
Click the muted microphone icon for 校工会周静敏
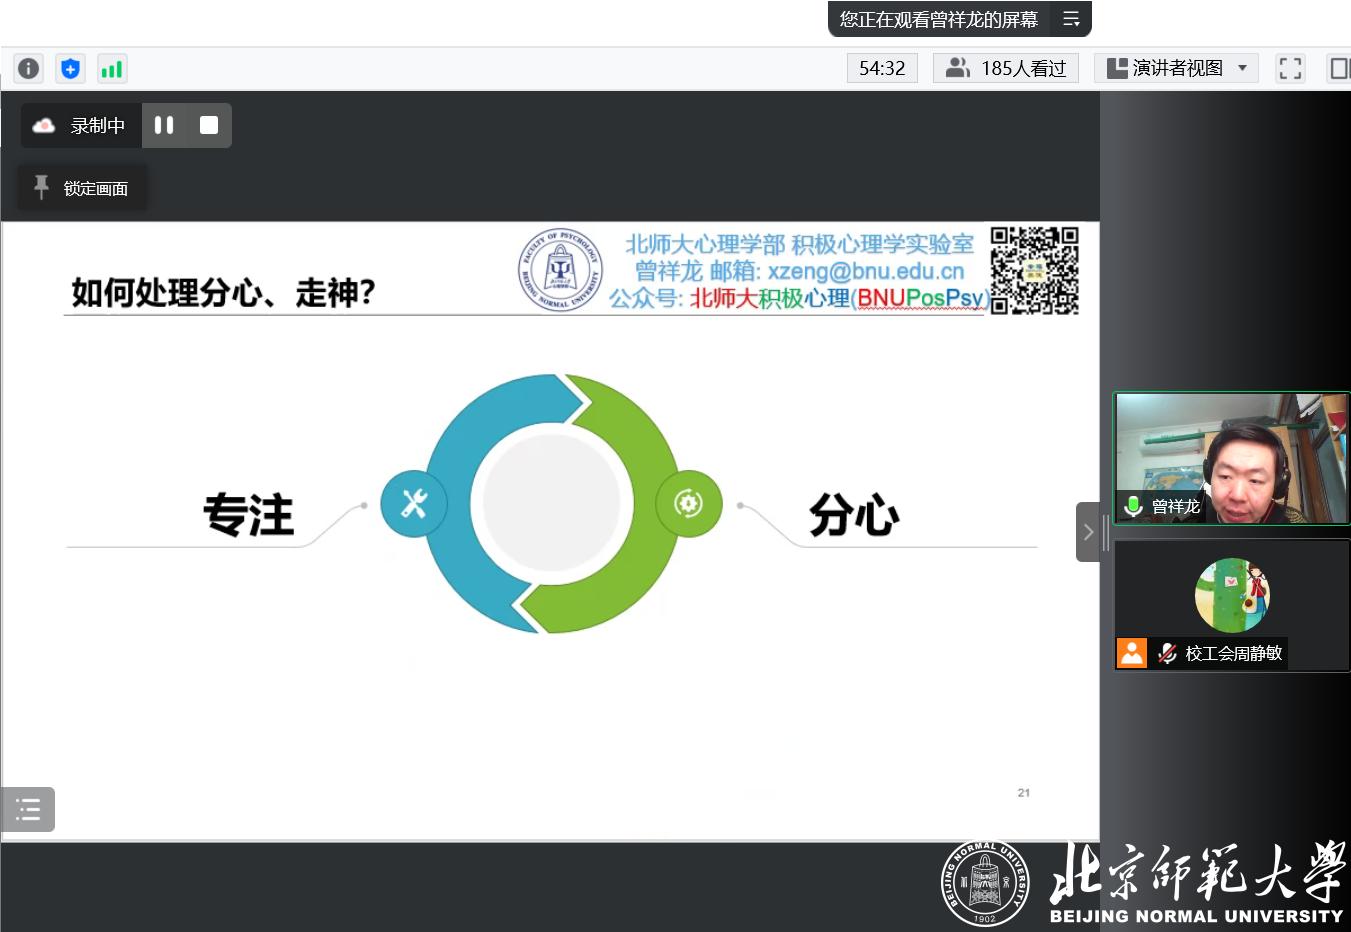1167,653
